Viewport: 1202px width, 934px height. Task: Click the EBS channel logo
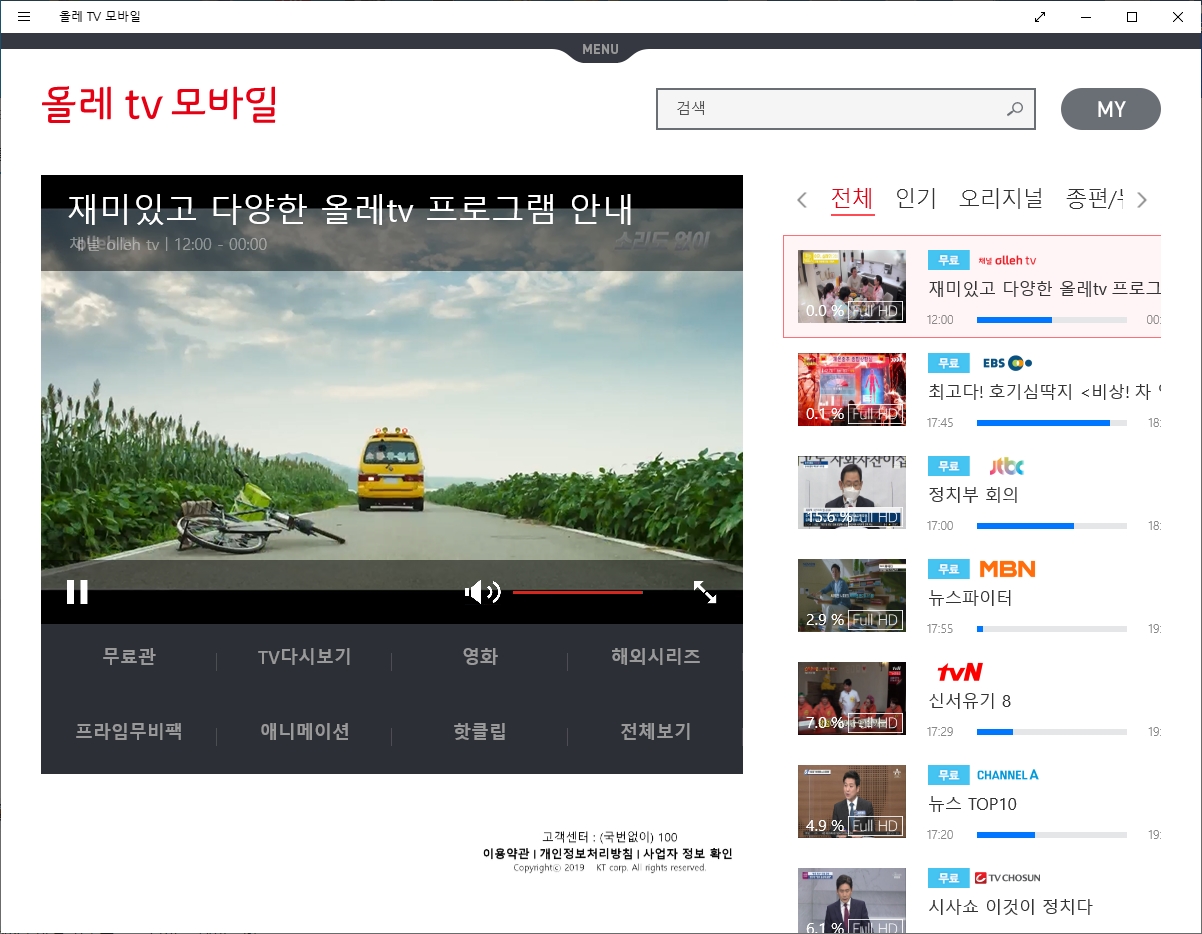click(1007, 363)
